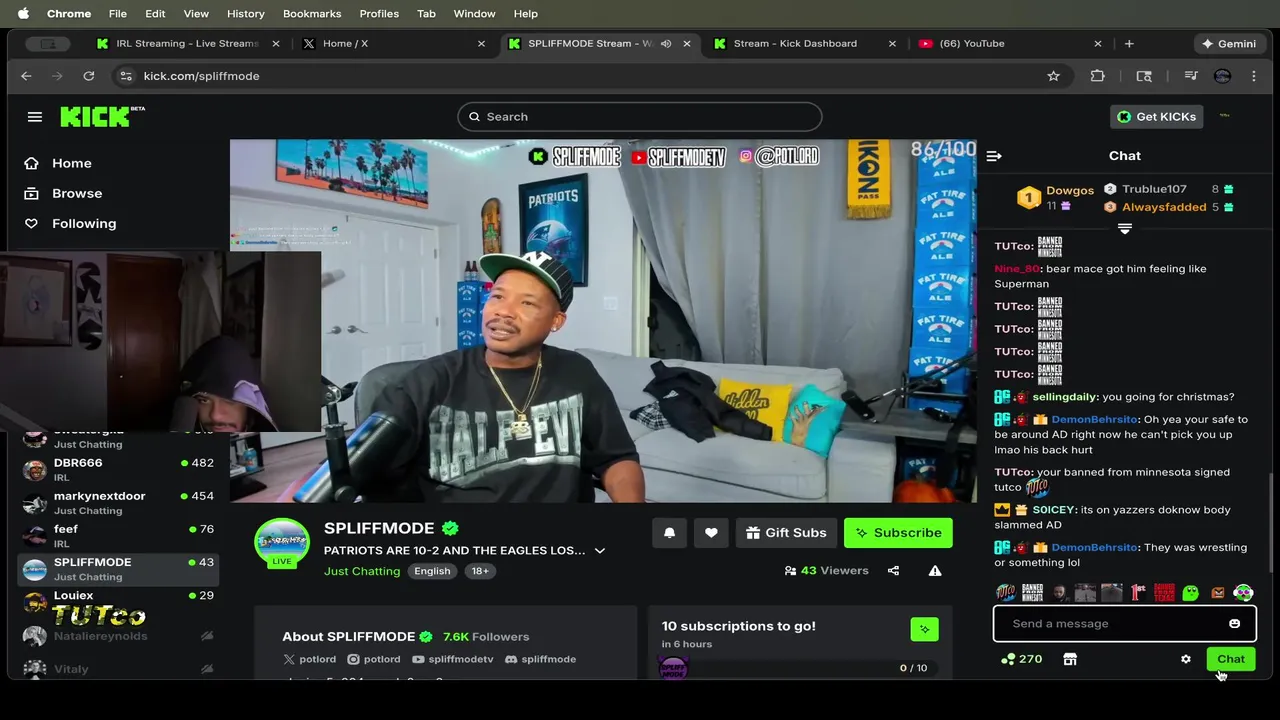
Task: Open the Bookmarks menu in menu bar
Action: (312, 14)
